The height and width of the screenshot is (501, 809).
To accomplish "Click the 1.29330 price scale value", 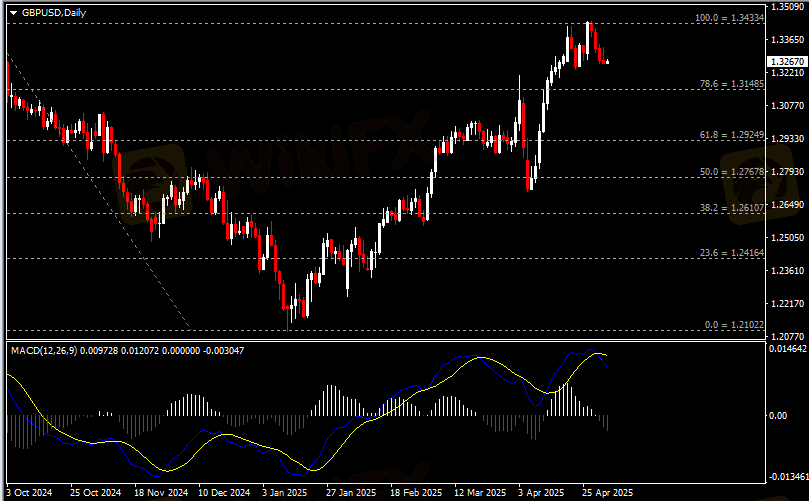I will pos(787,139).
